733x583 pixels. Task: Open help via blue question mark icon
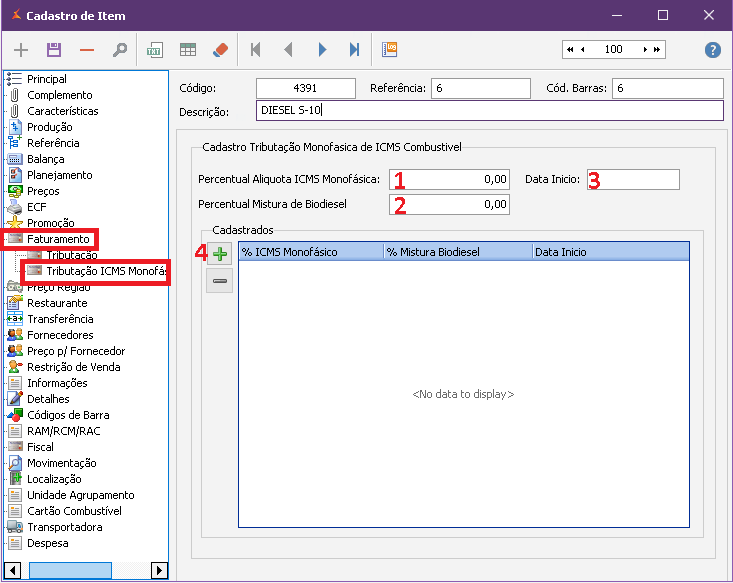pyautogui.click(x=713, y=50)
